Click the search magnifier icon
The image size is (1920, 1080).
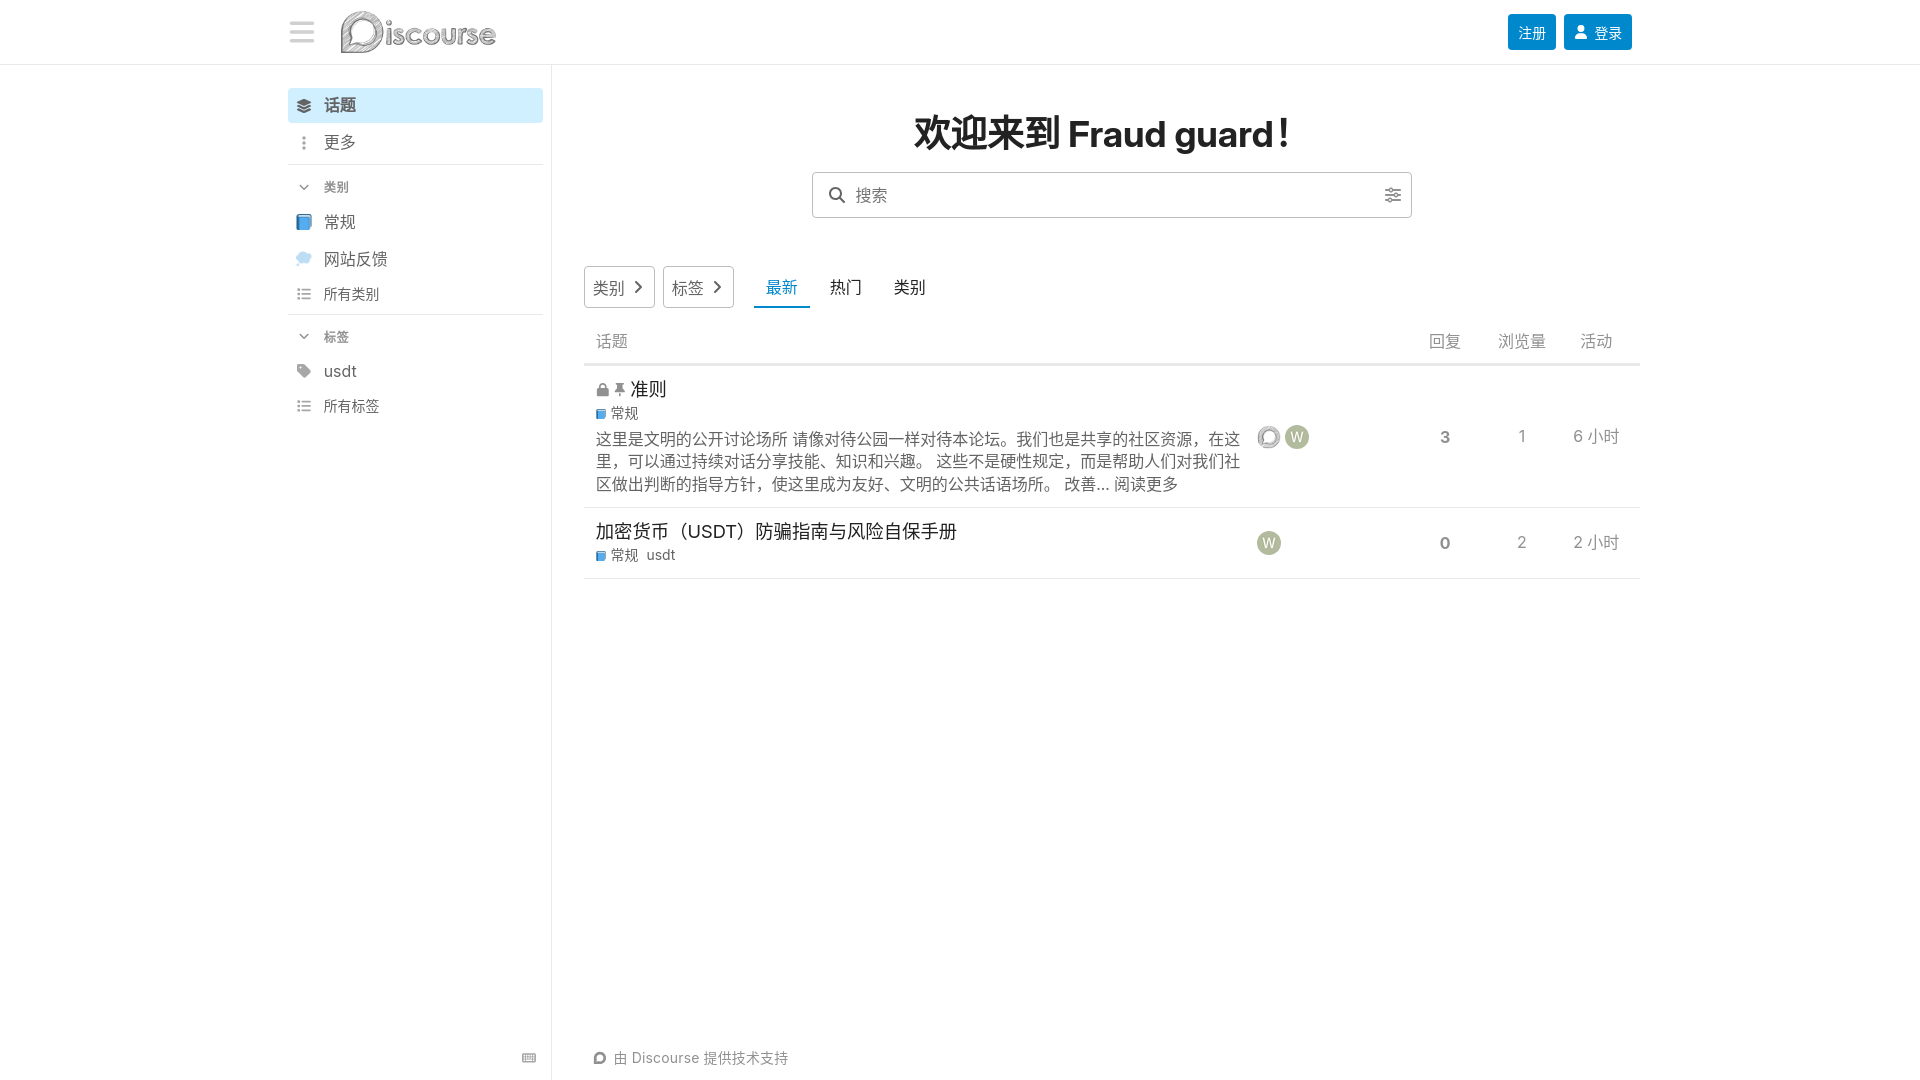pos(837,195)
